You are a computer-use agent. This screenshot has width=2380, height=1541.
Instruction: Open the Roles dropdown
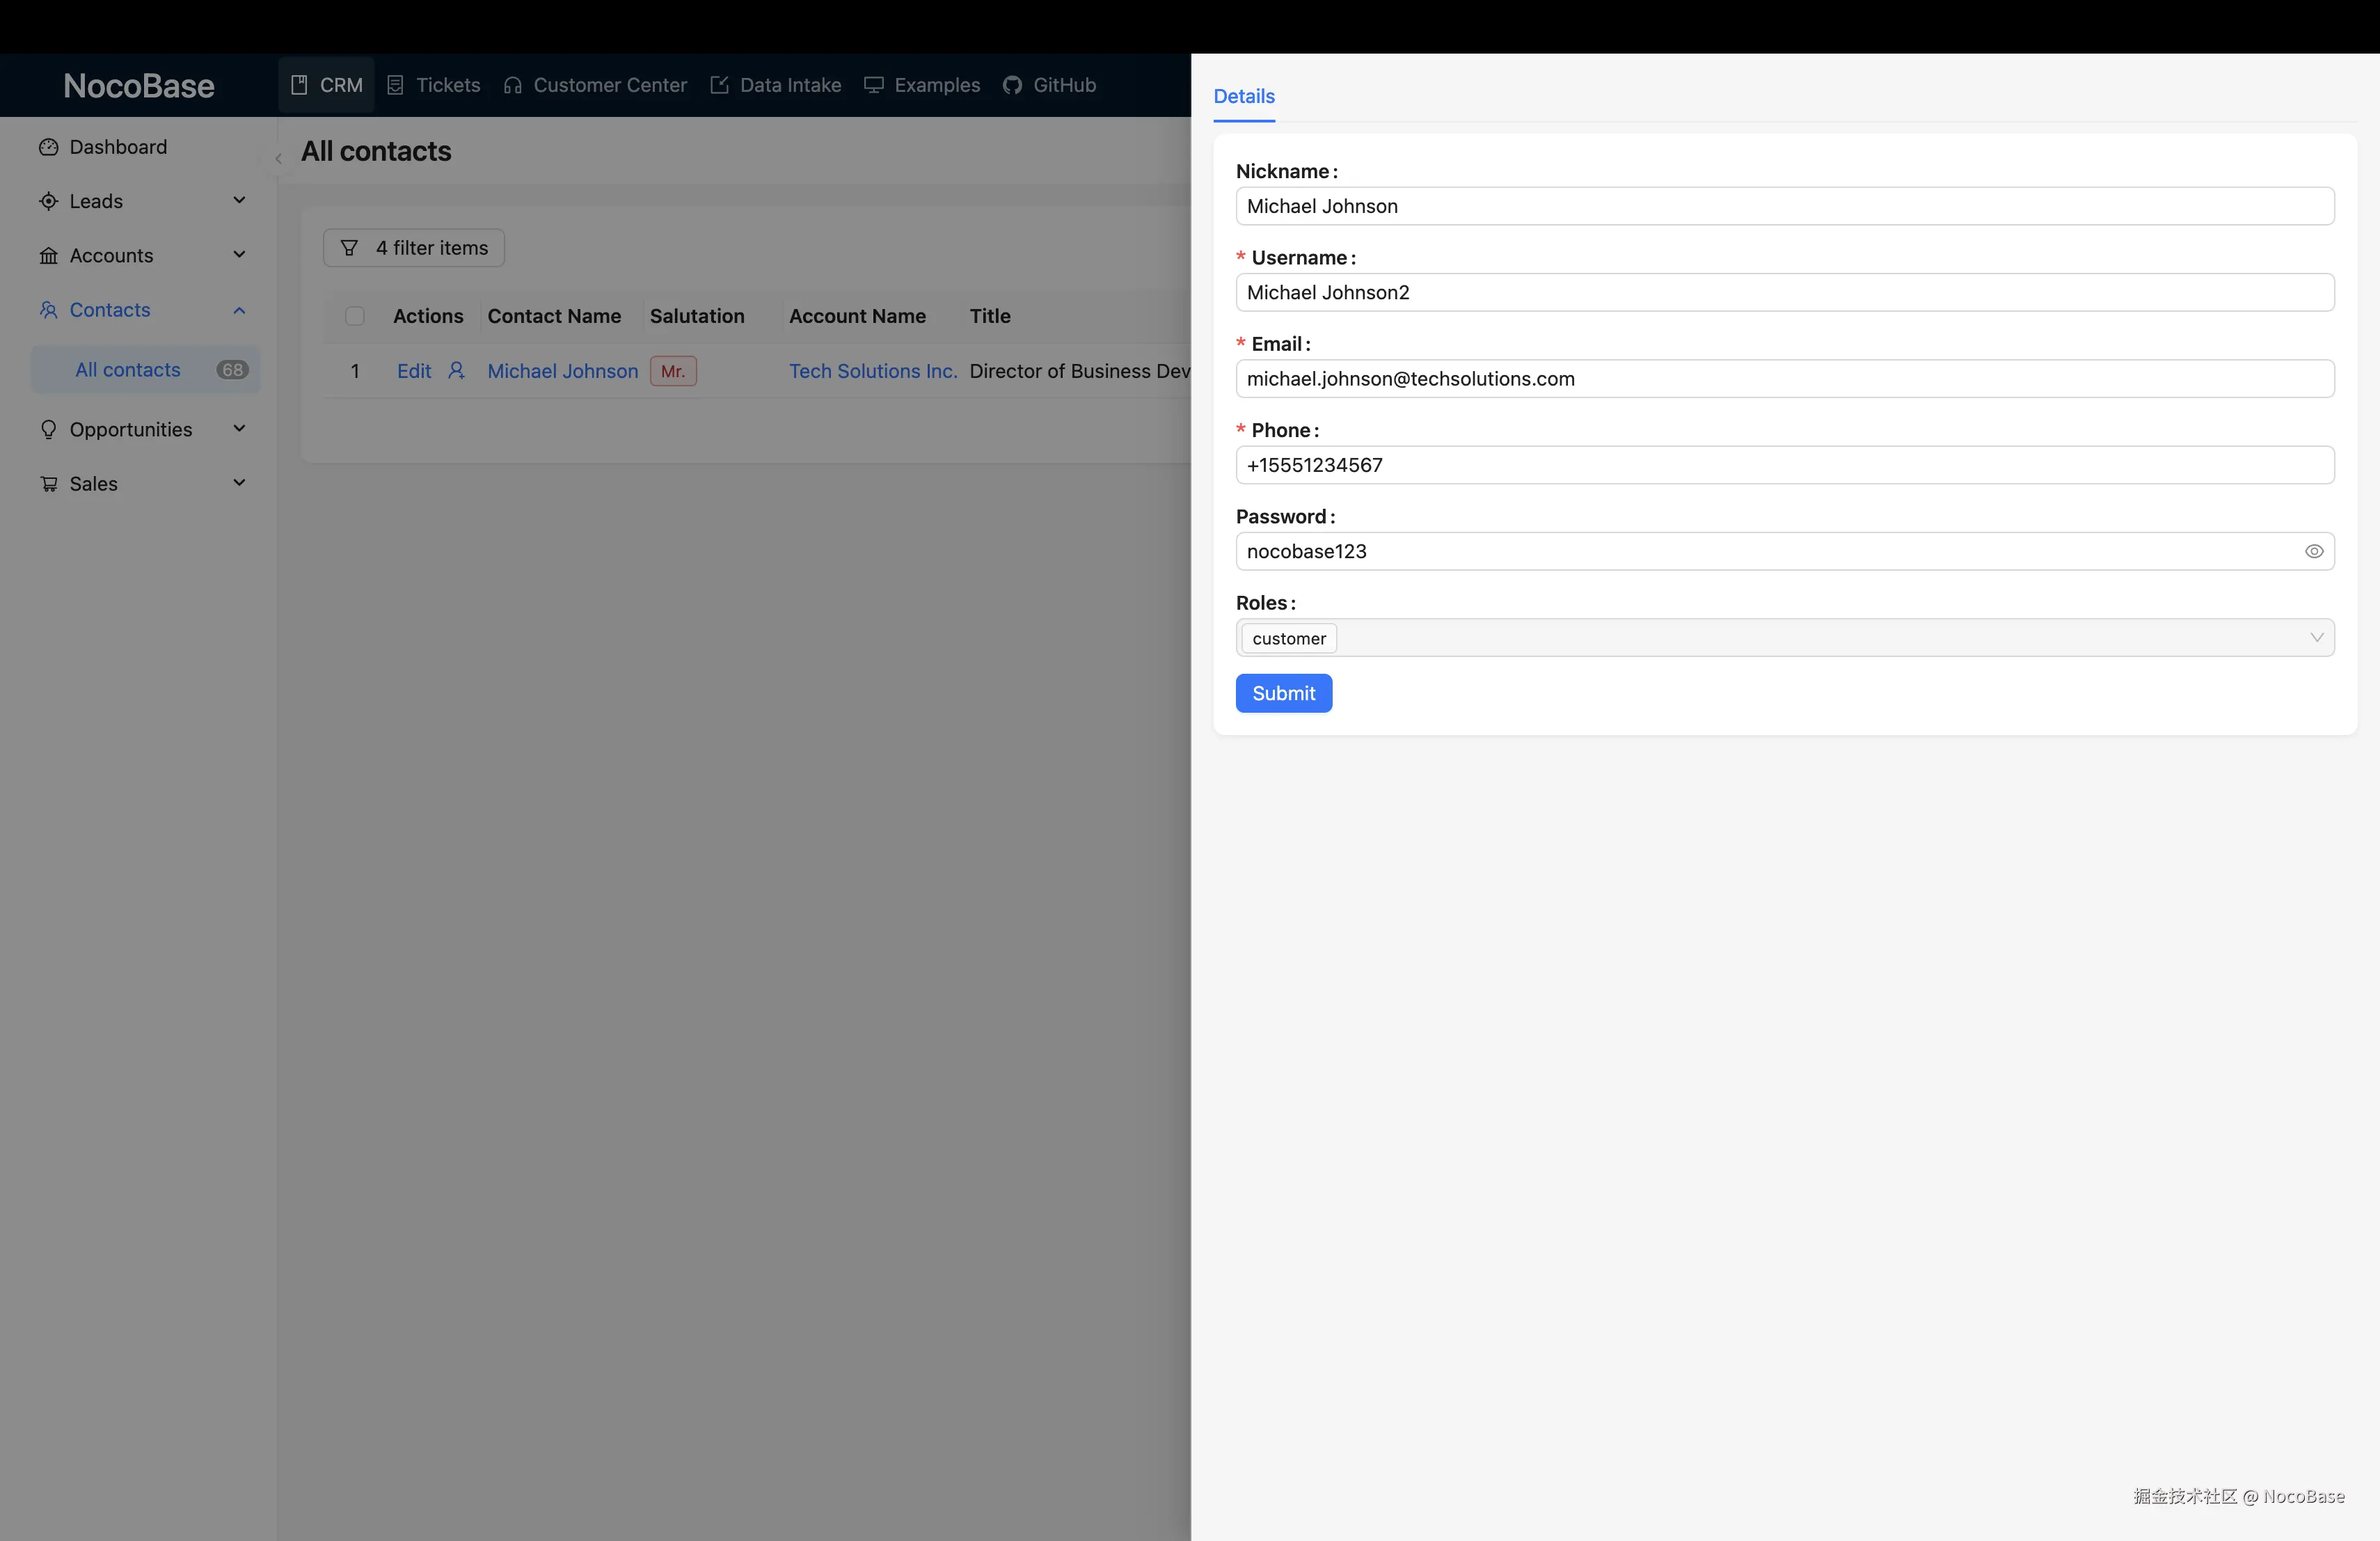[2318, 637]
